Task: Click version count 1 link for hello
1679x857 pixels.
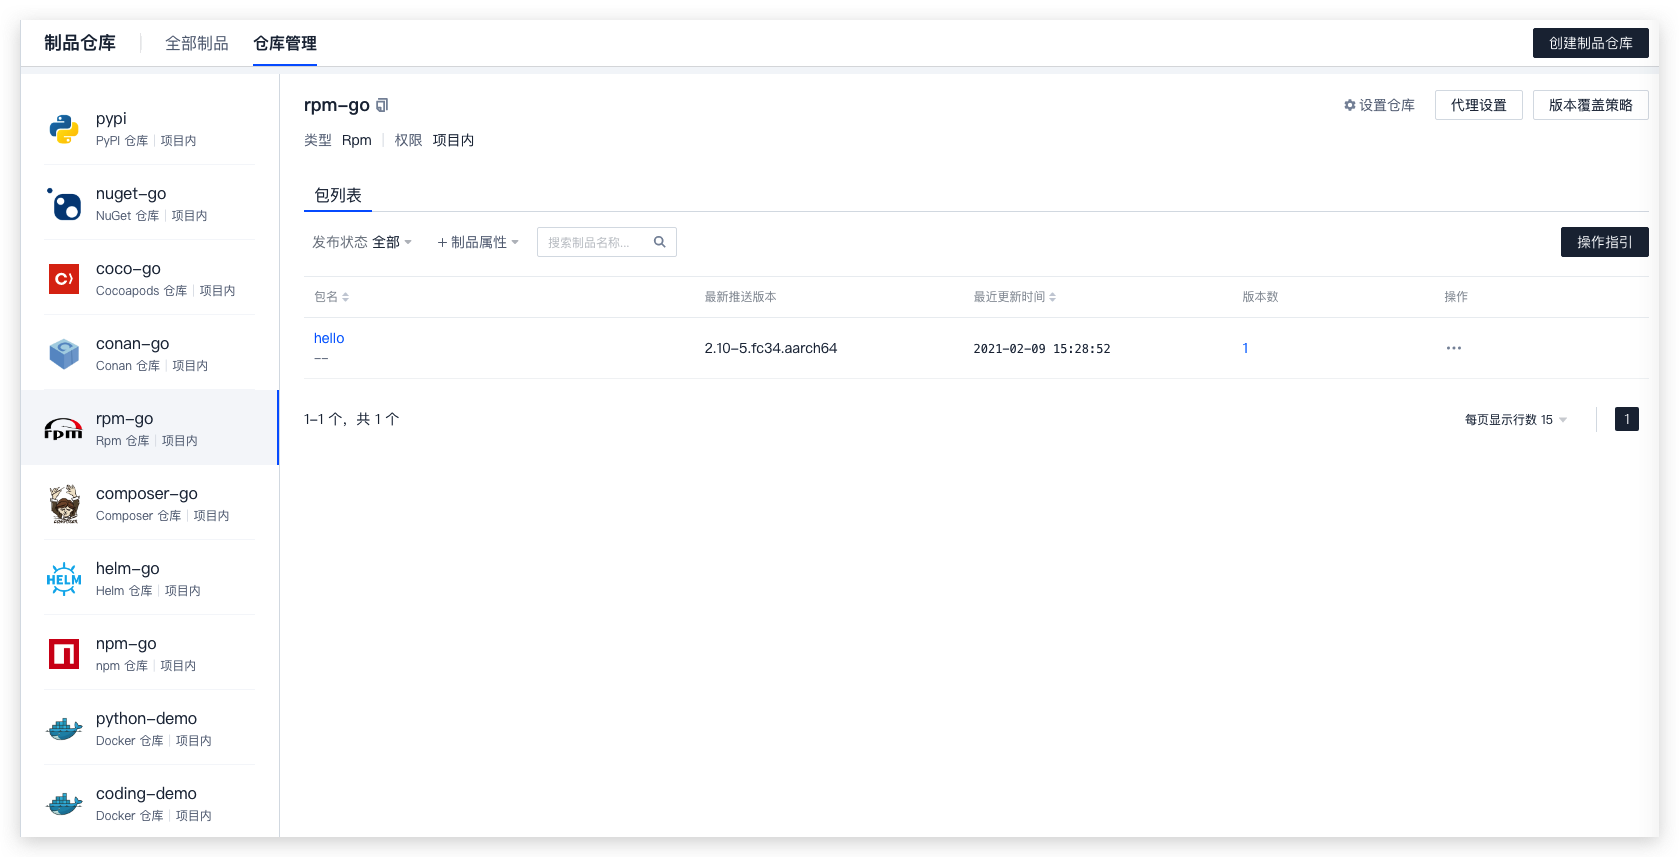Action: point(1245,348)
